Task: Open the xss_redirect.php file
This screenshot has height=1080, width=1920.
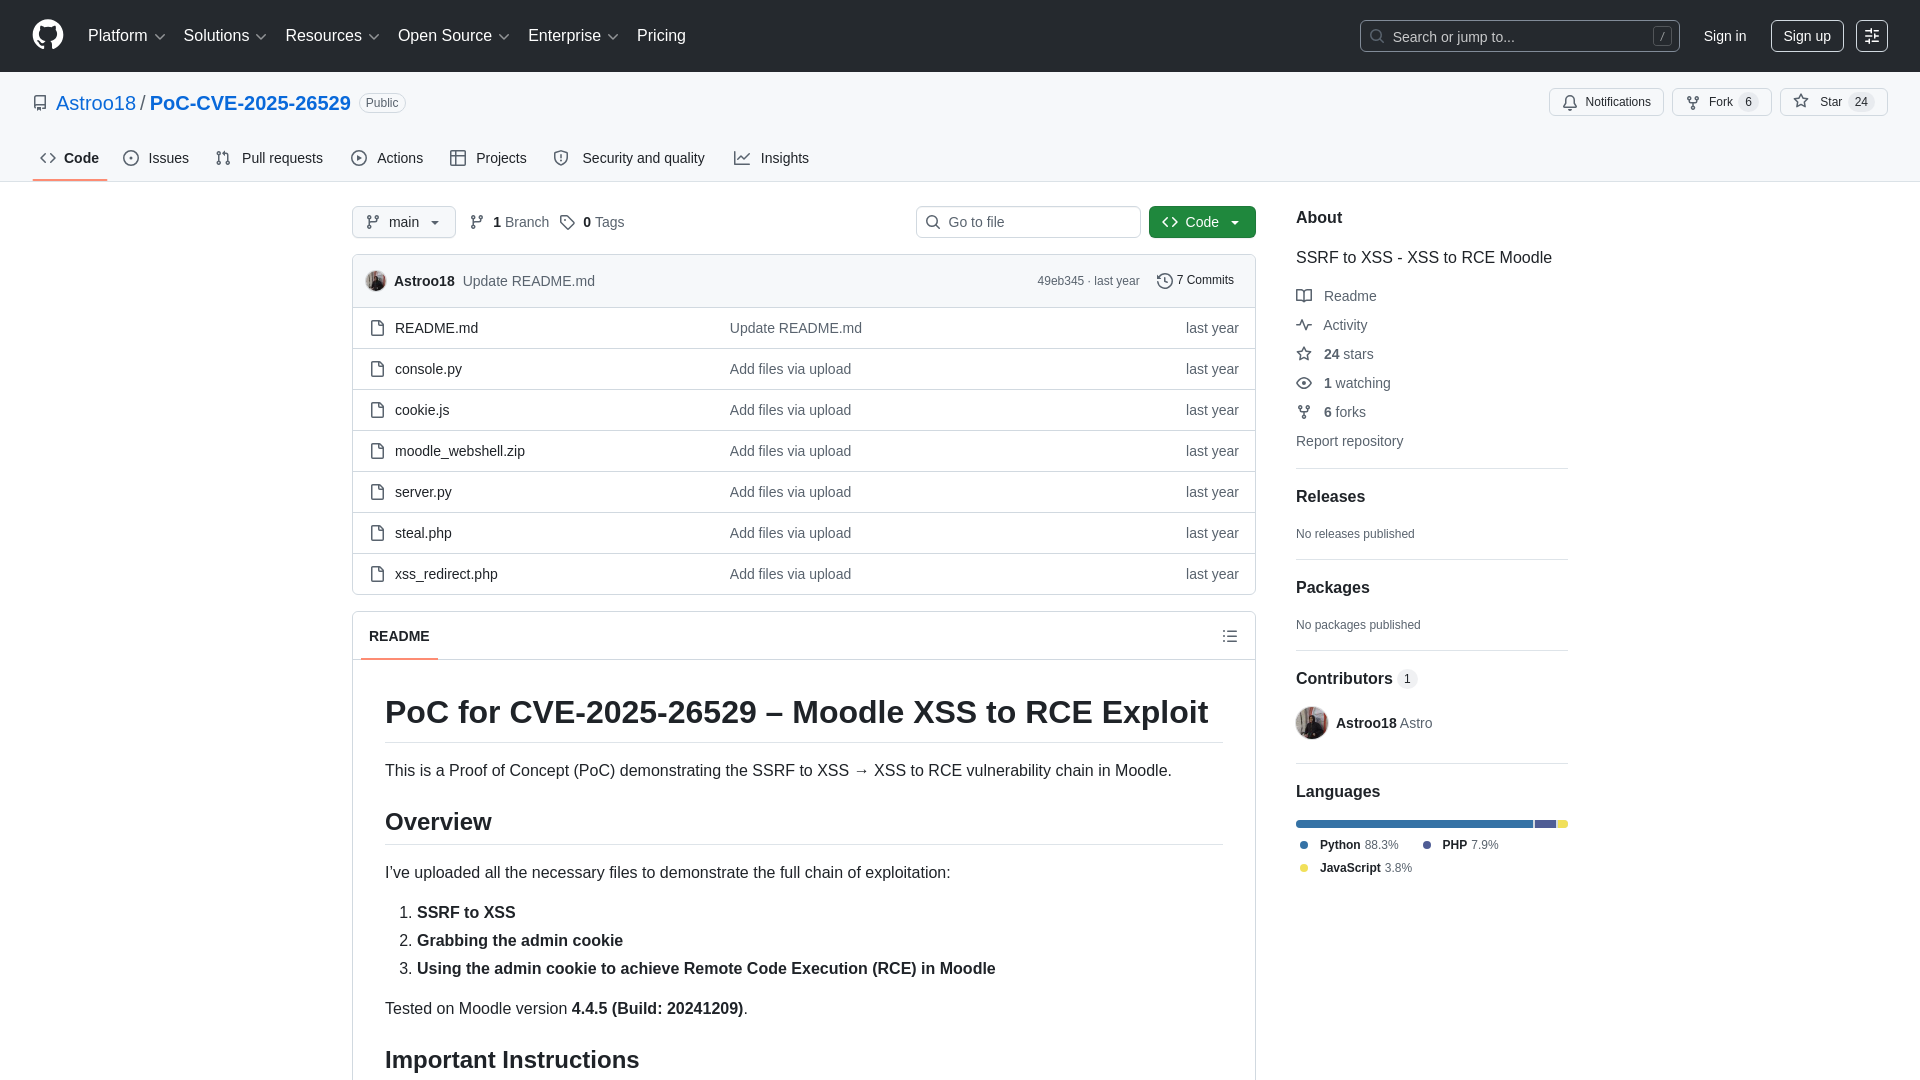Action: tap(446, 574)
